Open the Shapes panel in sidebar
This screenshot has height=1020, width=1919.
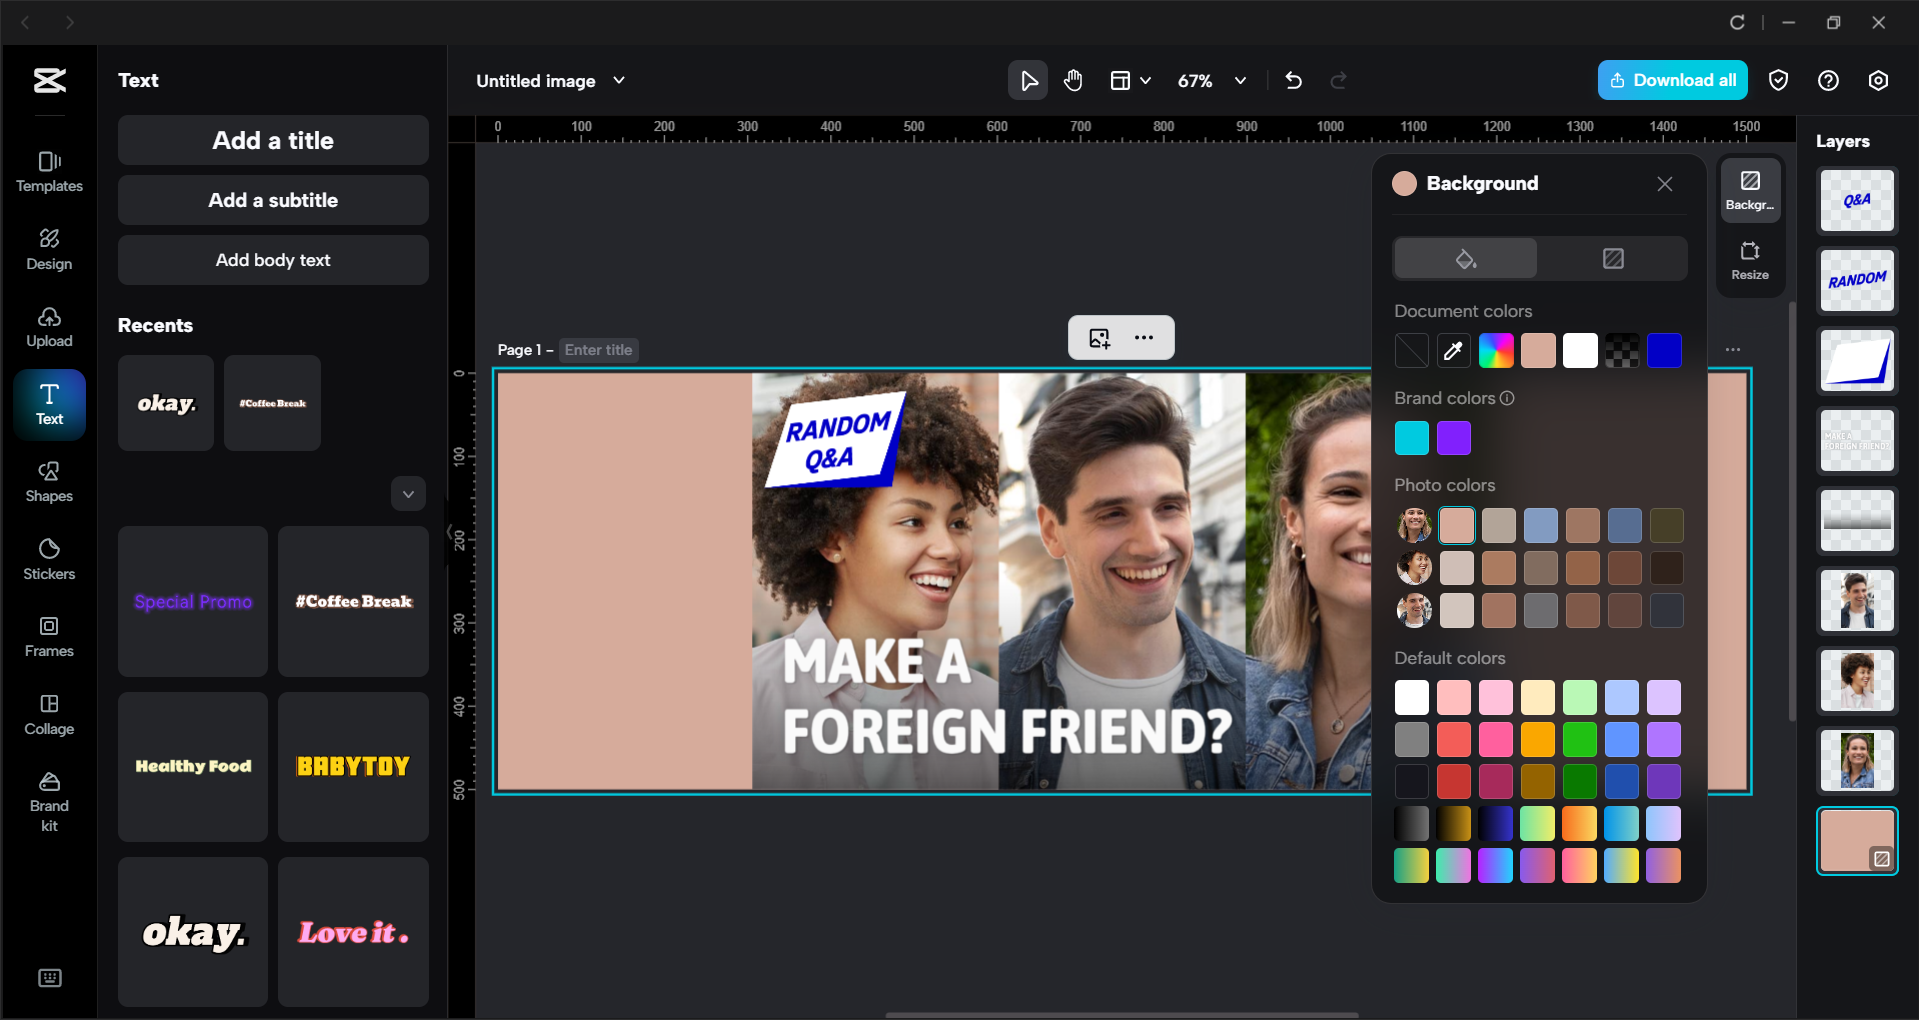(x=49, y=482)
